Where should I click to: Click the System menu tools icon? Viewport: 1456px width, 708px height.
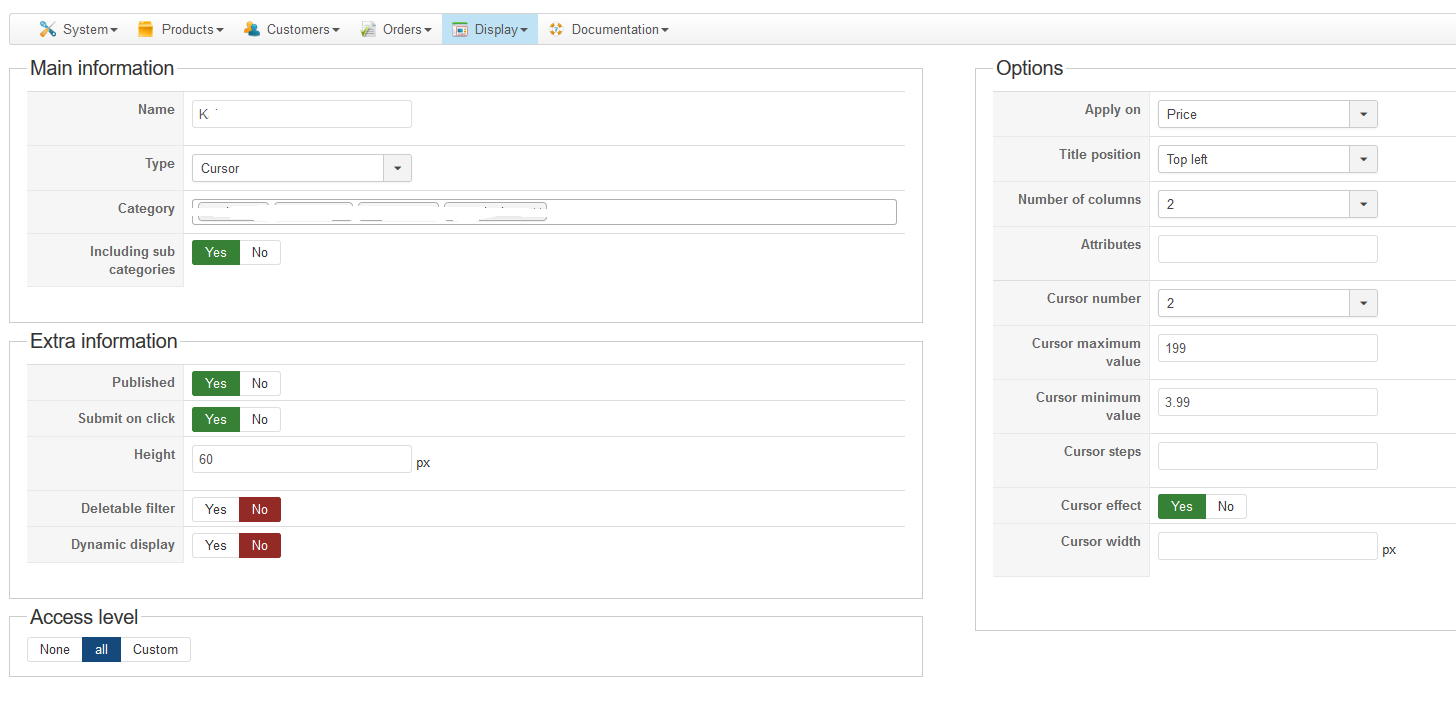coord(48,29)
